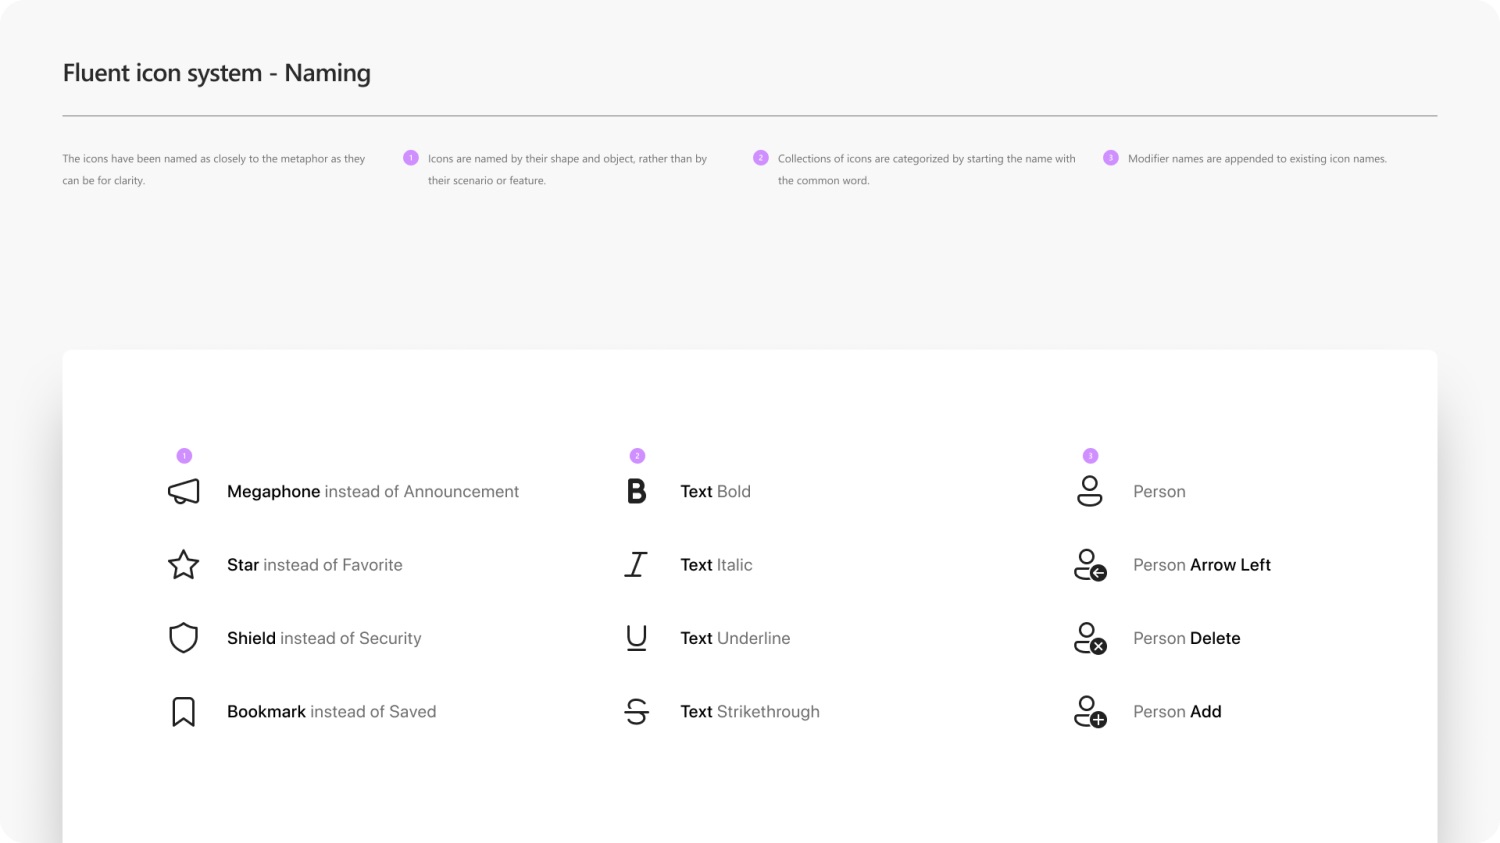
Task: Select the Text Bold icon
Action: [x=637, y=492]
